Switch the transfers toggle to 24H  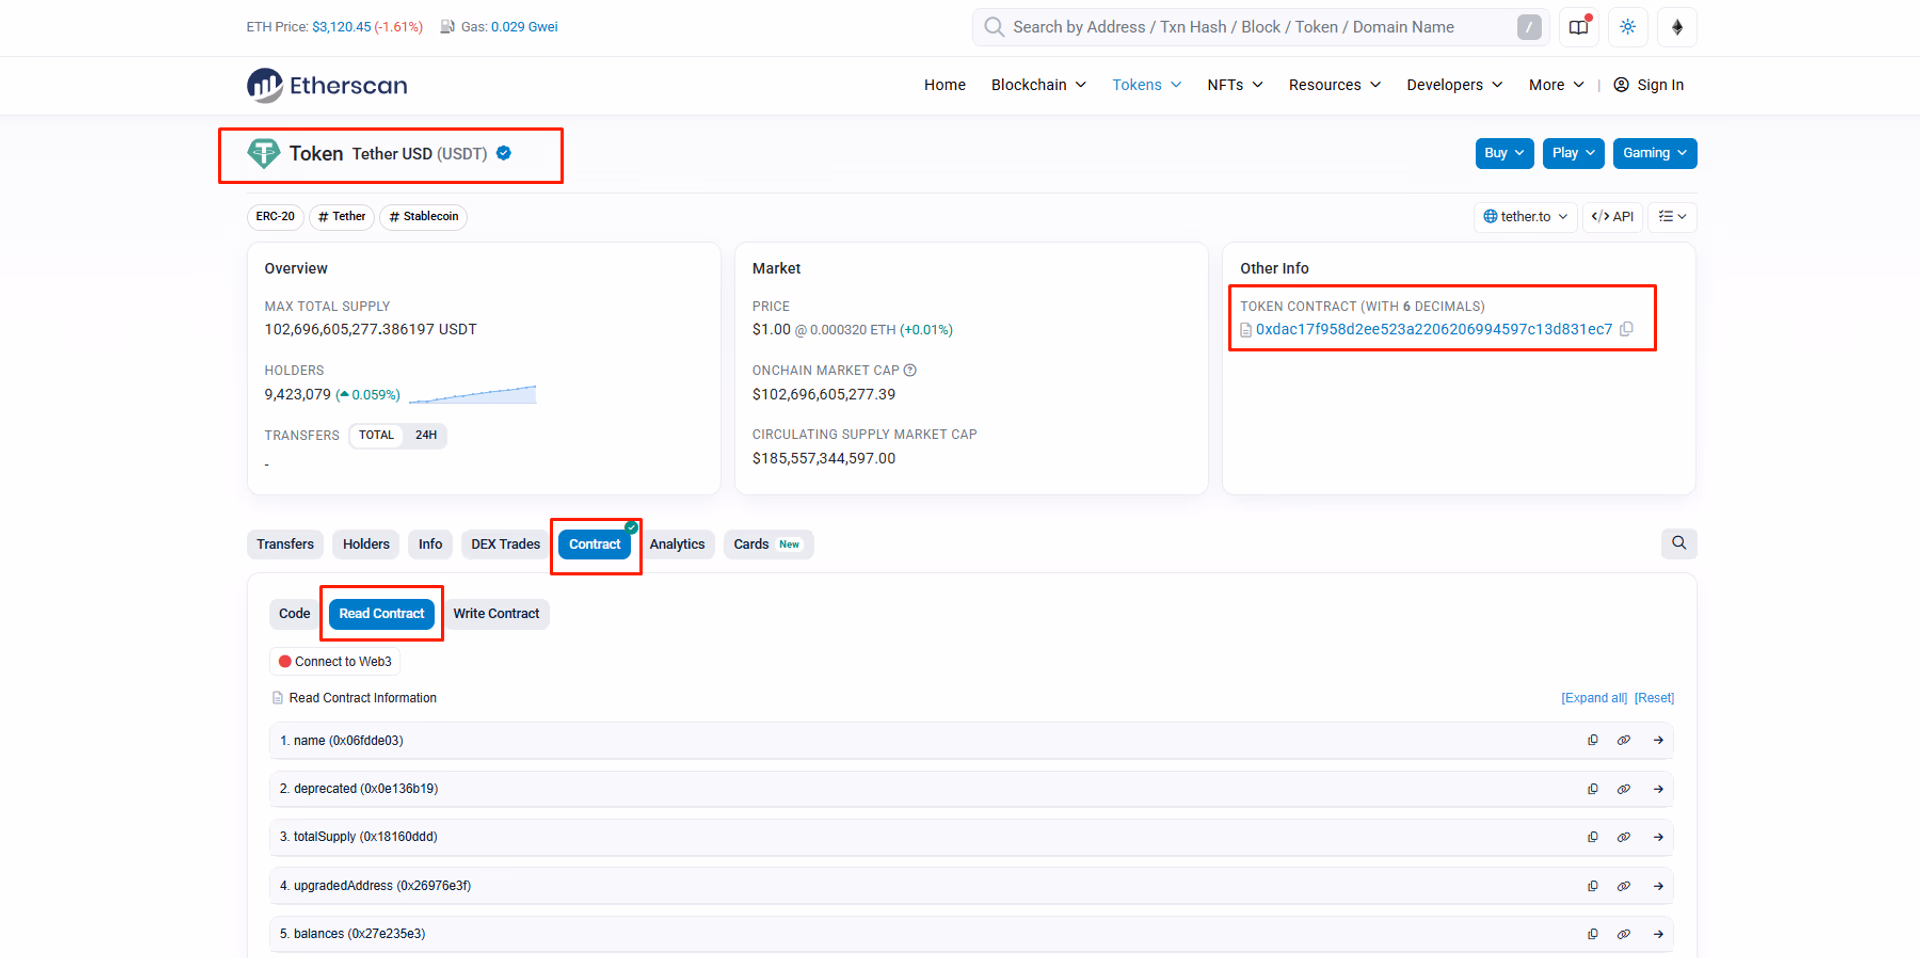[x=426, y=435]
